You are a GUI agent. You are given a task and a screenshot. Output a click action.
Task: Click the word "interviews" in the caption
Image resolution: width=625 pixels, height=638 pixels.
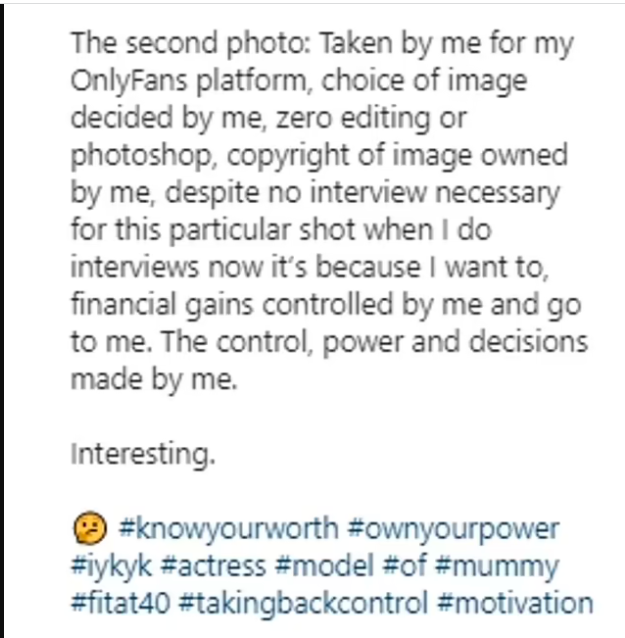point(135,268)
